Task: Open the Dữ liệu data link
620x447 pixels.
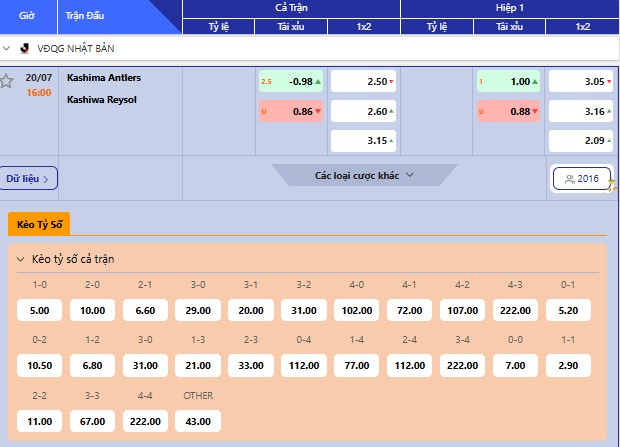Action: (28, 178)
